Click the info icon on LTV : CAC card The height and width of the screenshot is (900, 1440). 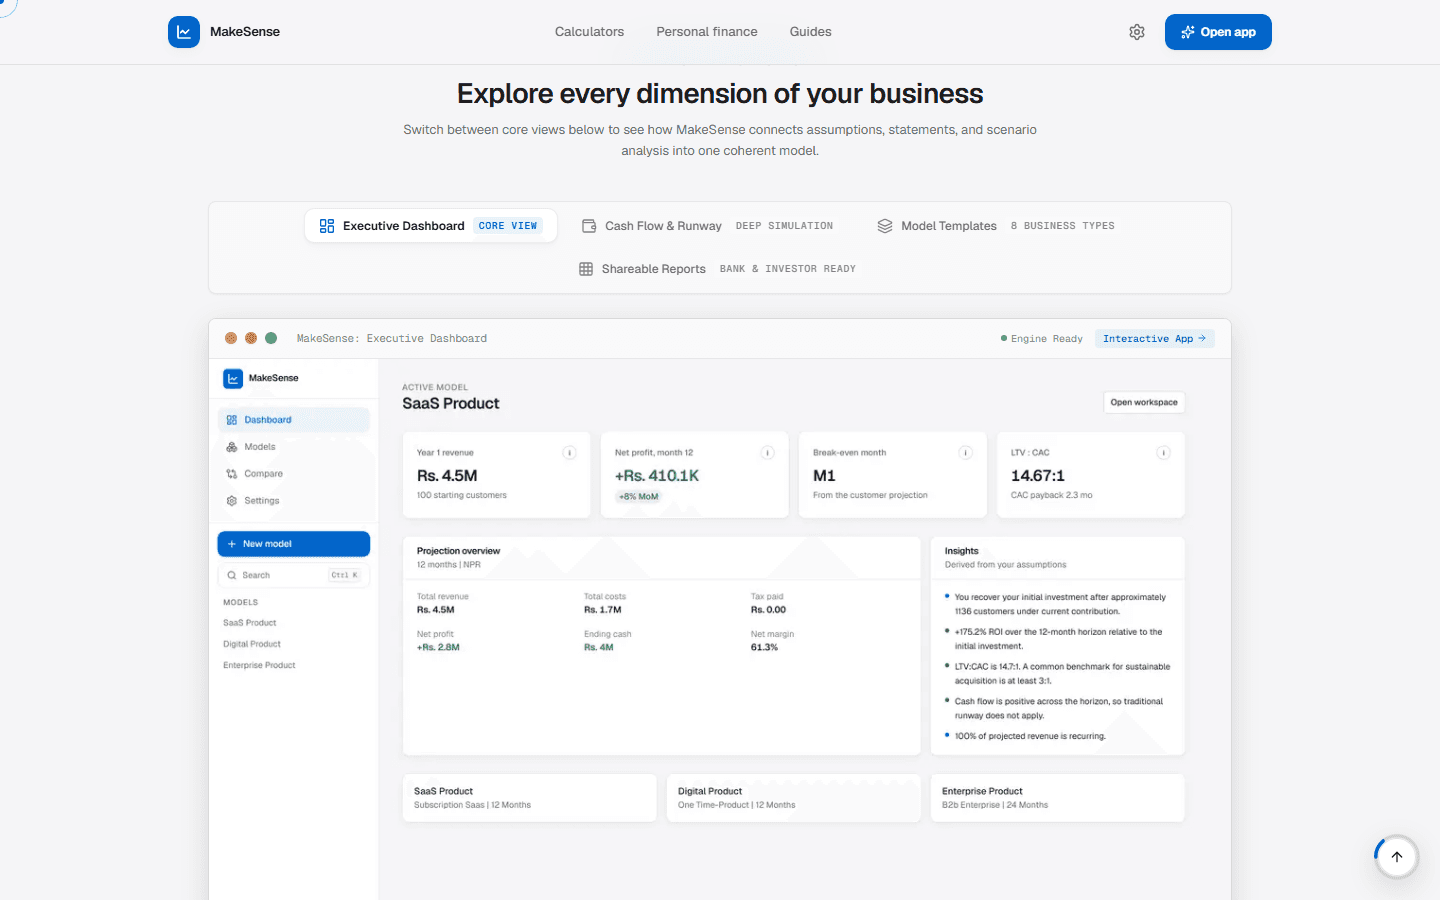click(1164, 453)
